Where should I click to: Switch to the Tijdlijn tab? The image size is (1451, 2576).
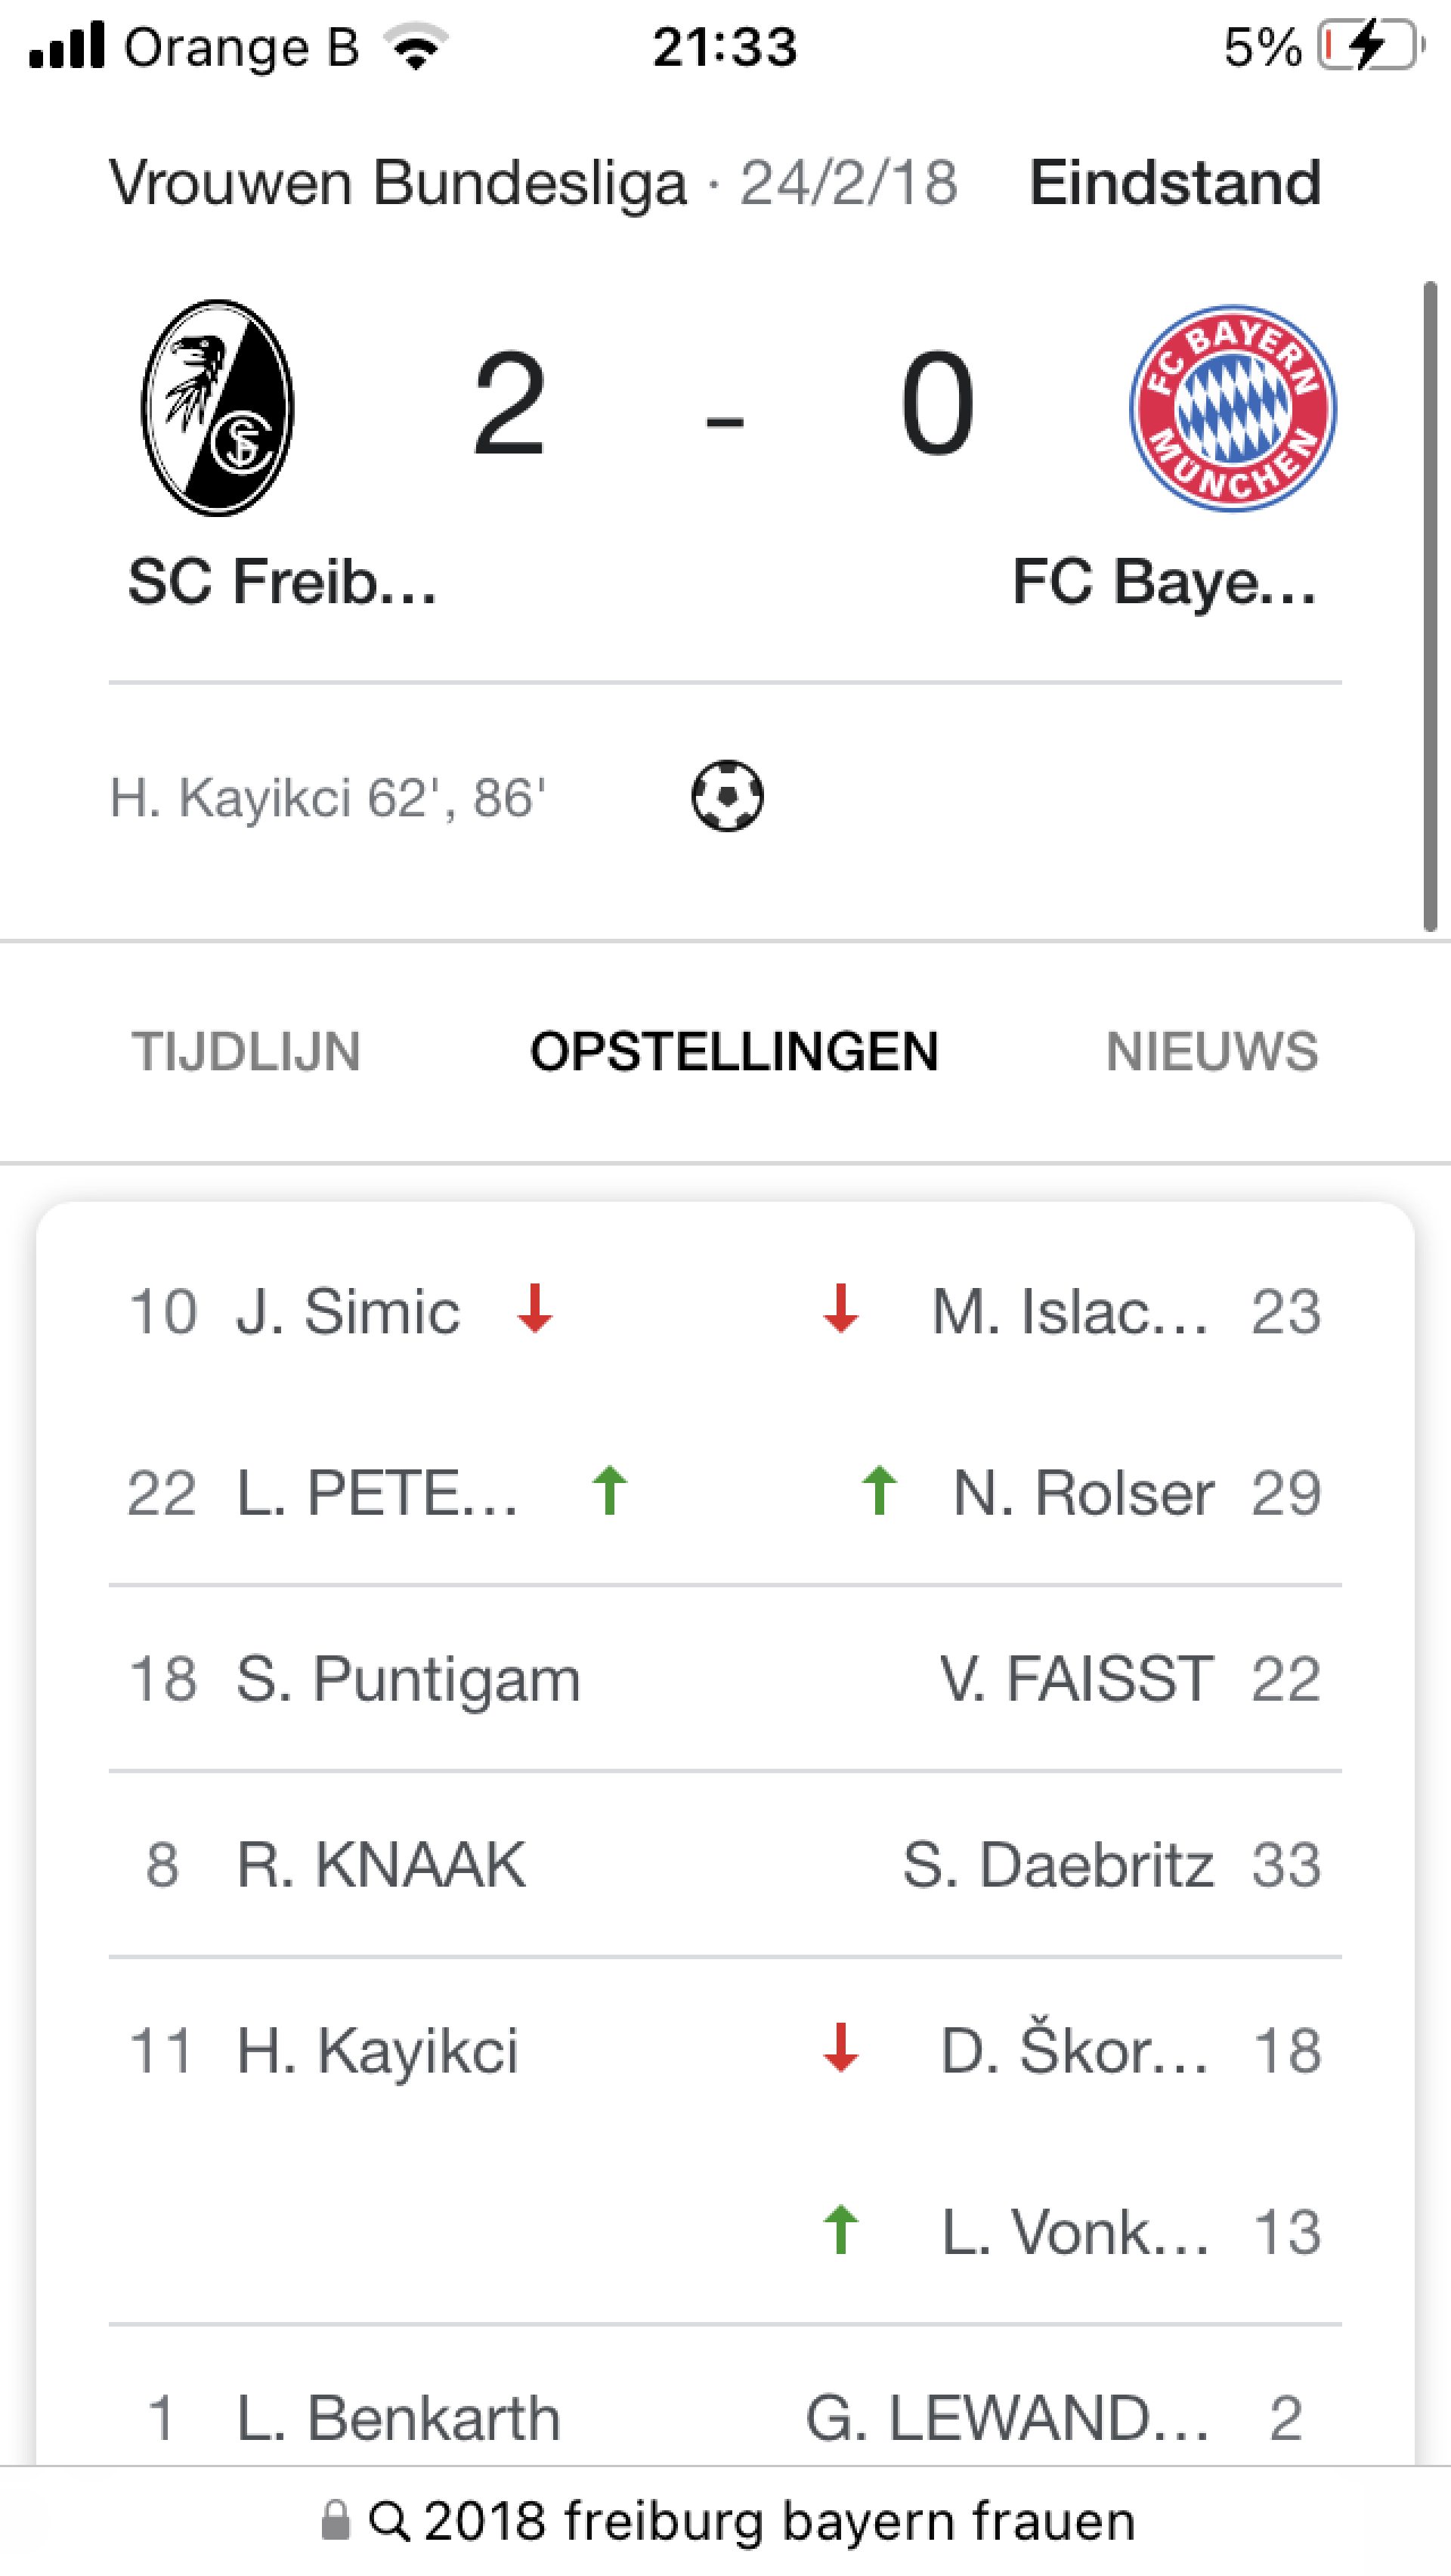coord(246,1052)
